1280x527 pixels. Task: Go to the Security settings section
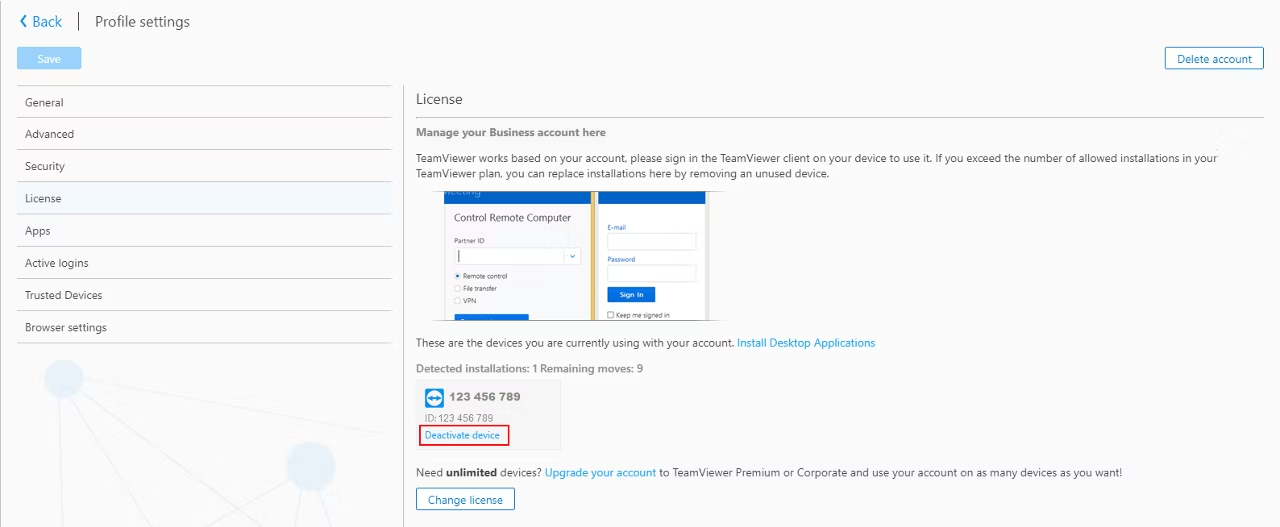(x=204, y=166)
